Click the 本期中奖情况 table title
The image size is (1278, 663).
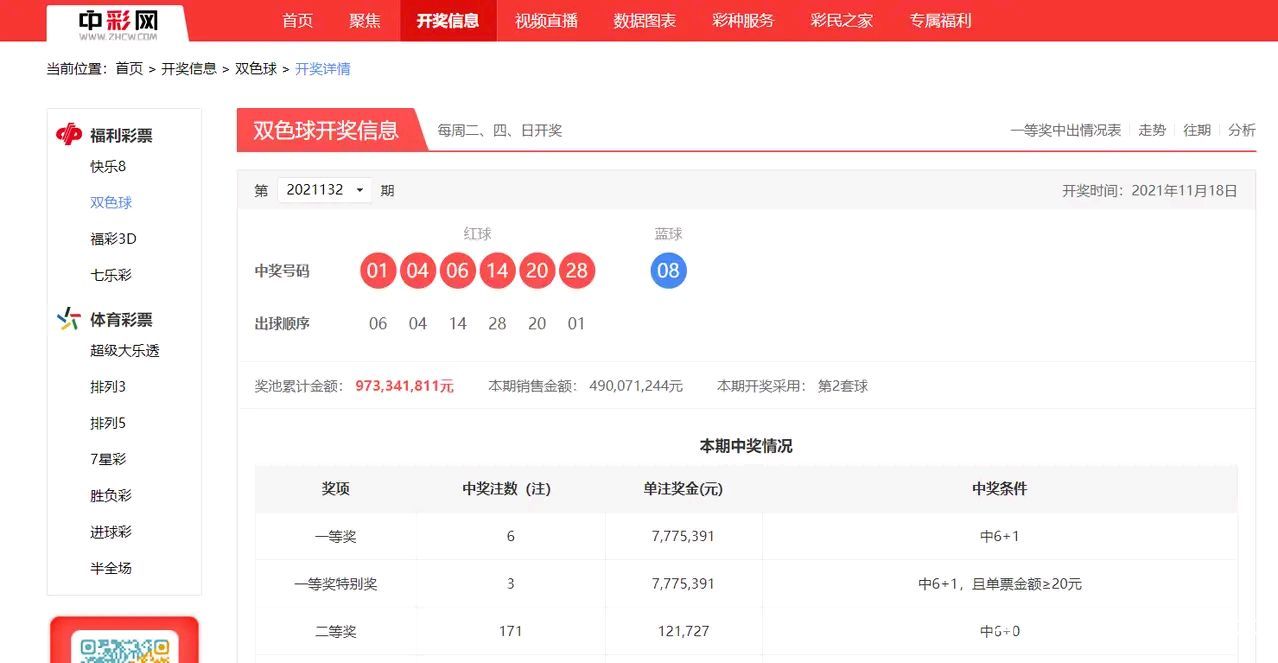pyautogui.click(x=746, y=446)
